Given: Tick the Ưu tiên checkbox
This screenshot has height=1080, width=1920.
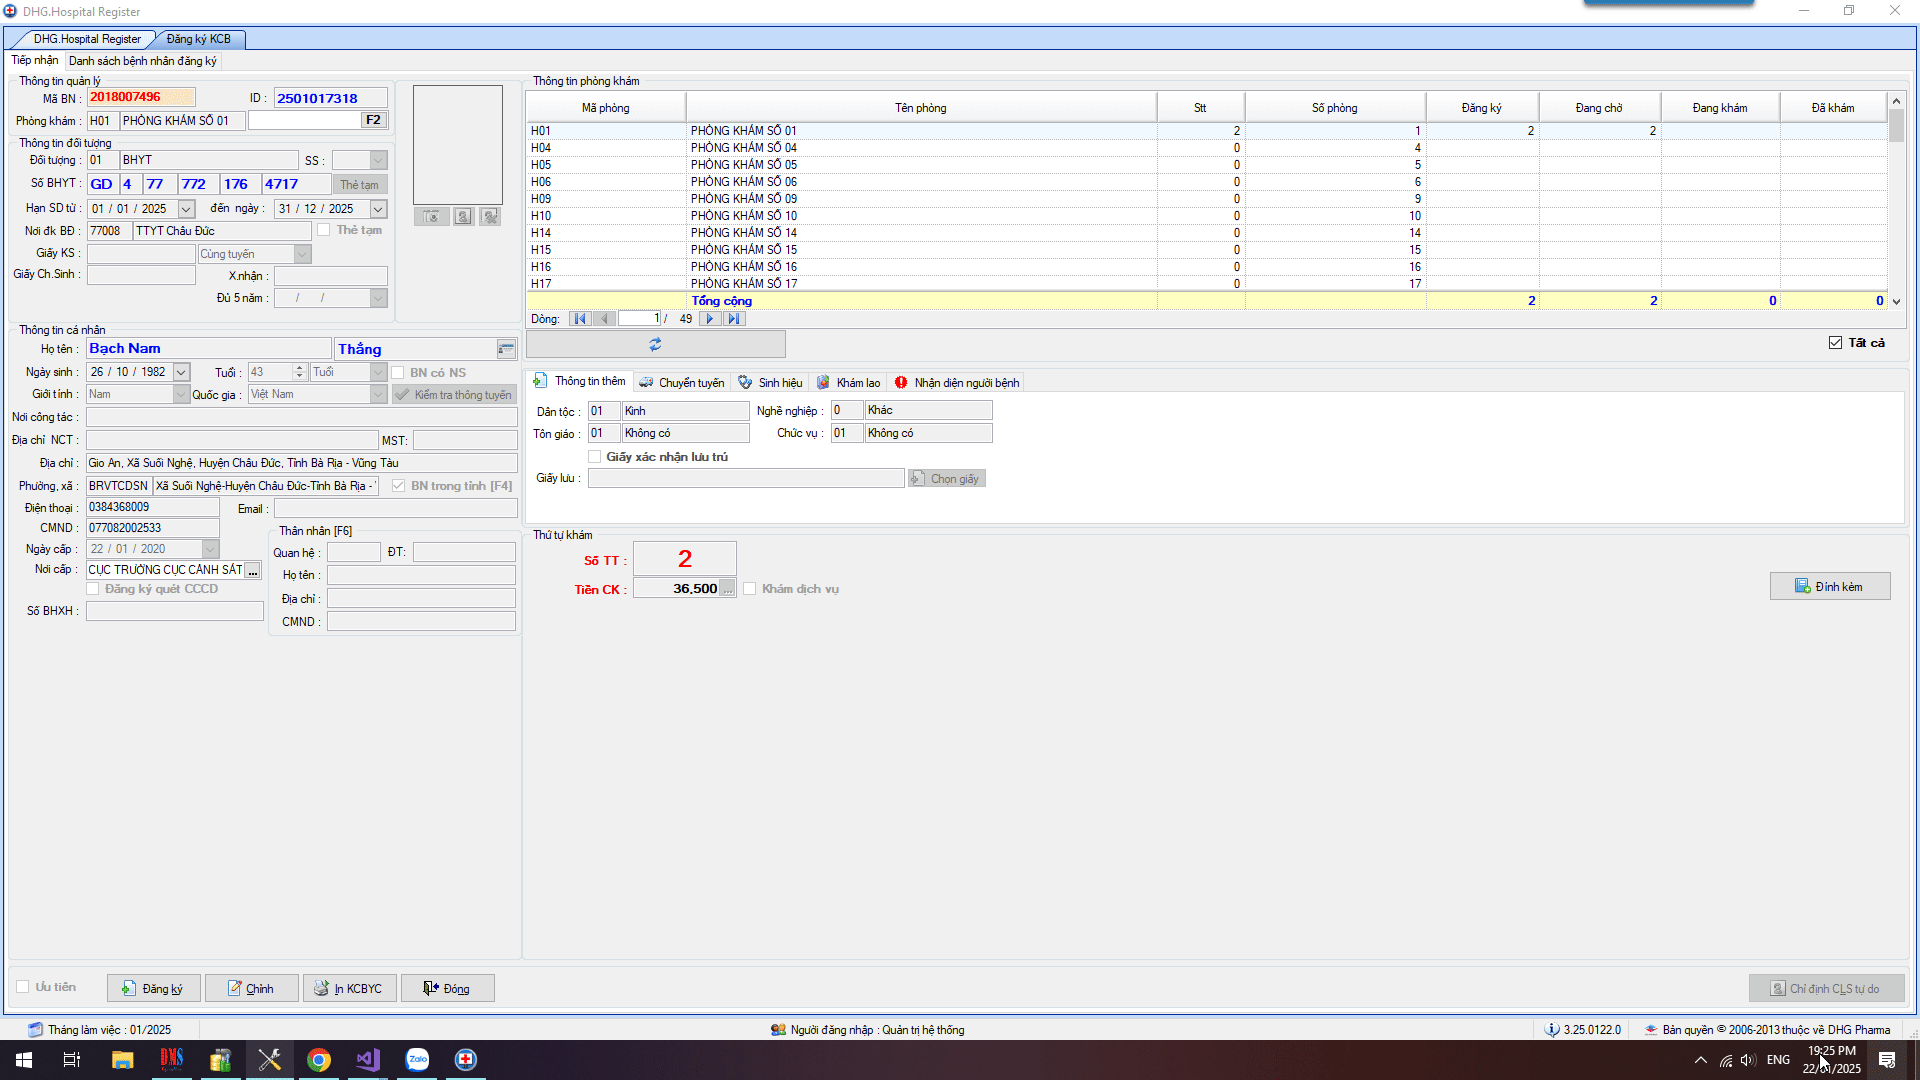Looking at the screenshot, I should (23, 987).
